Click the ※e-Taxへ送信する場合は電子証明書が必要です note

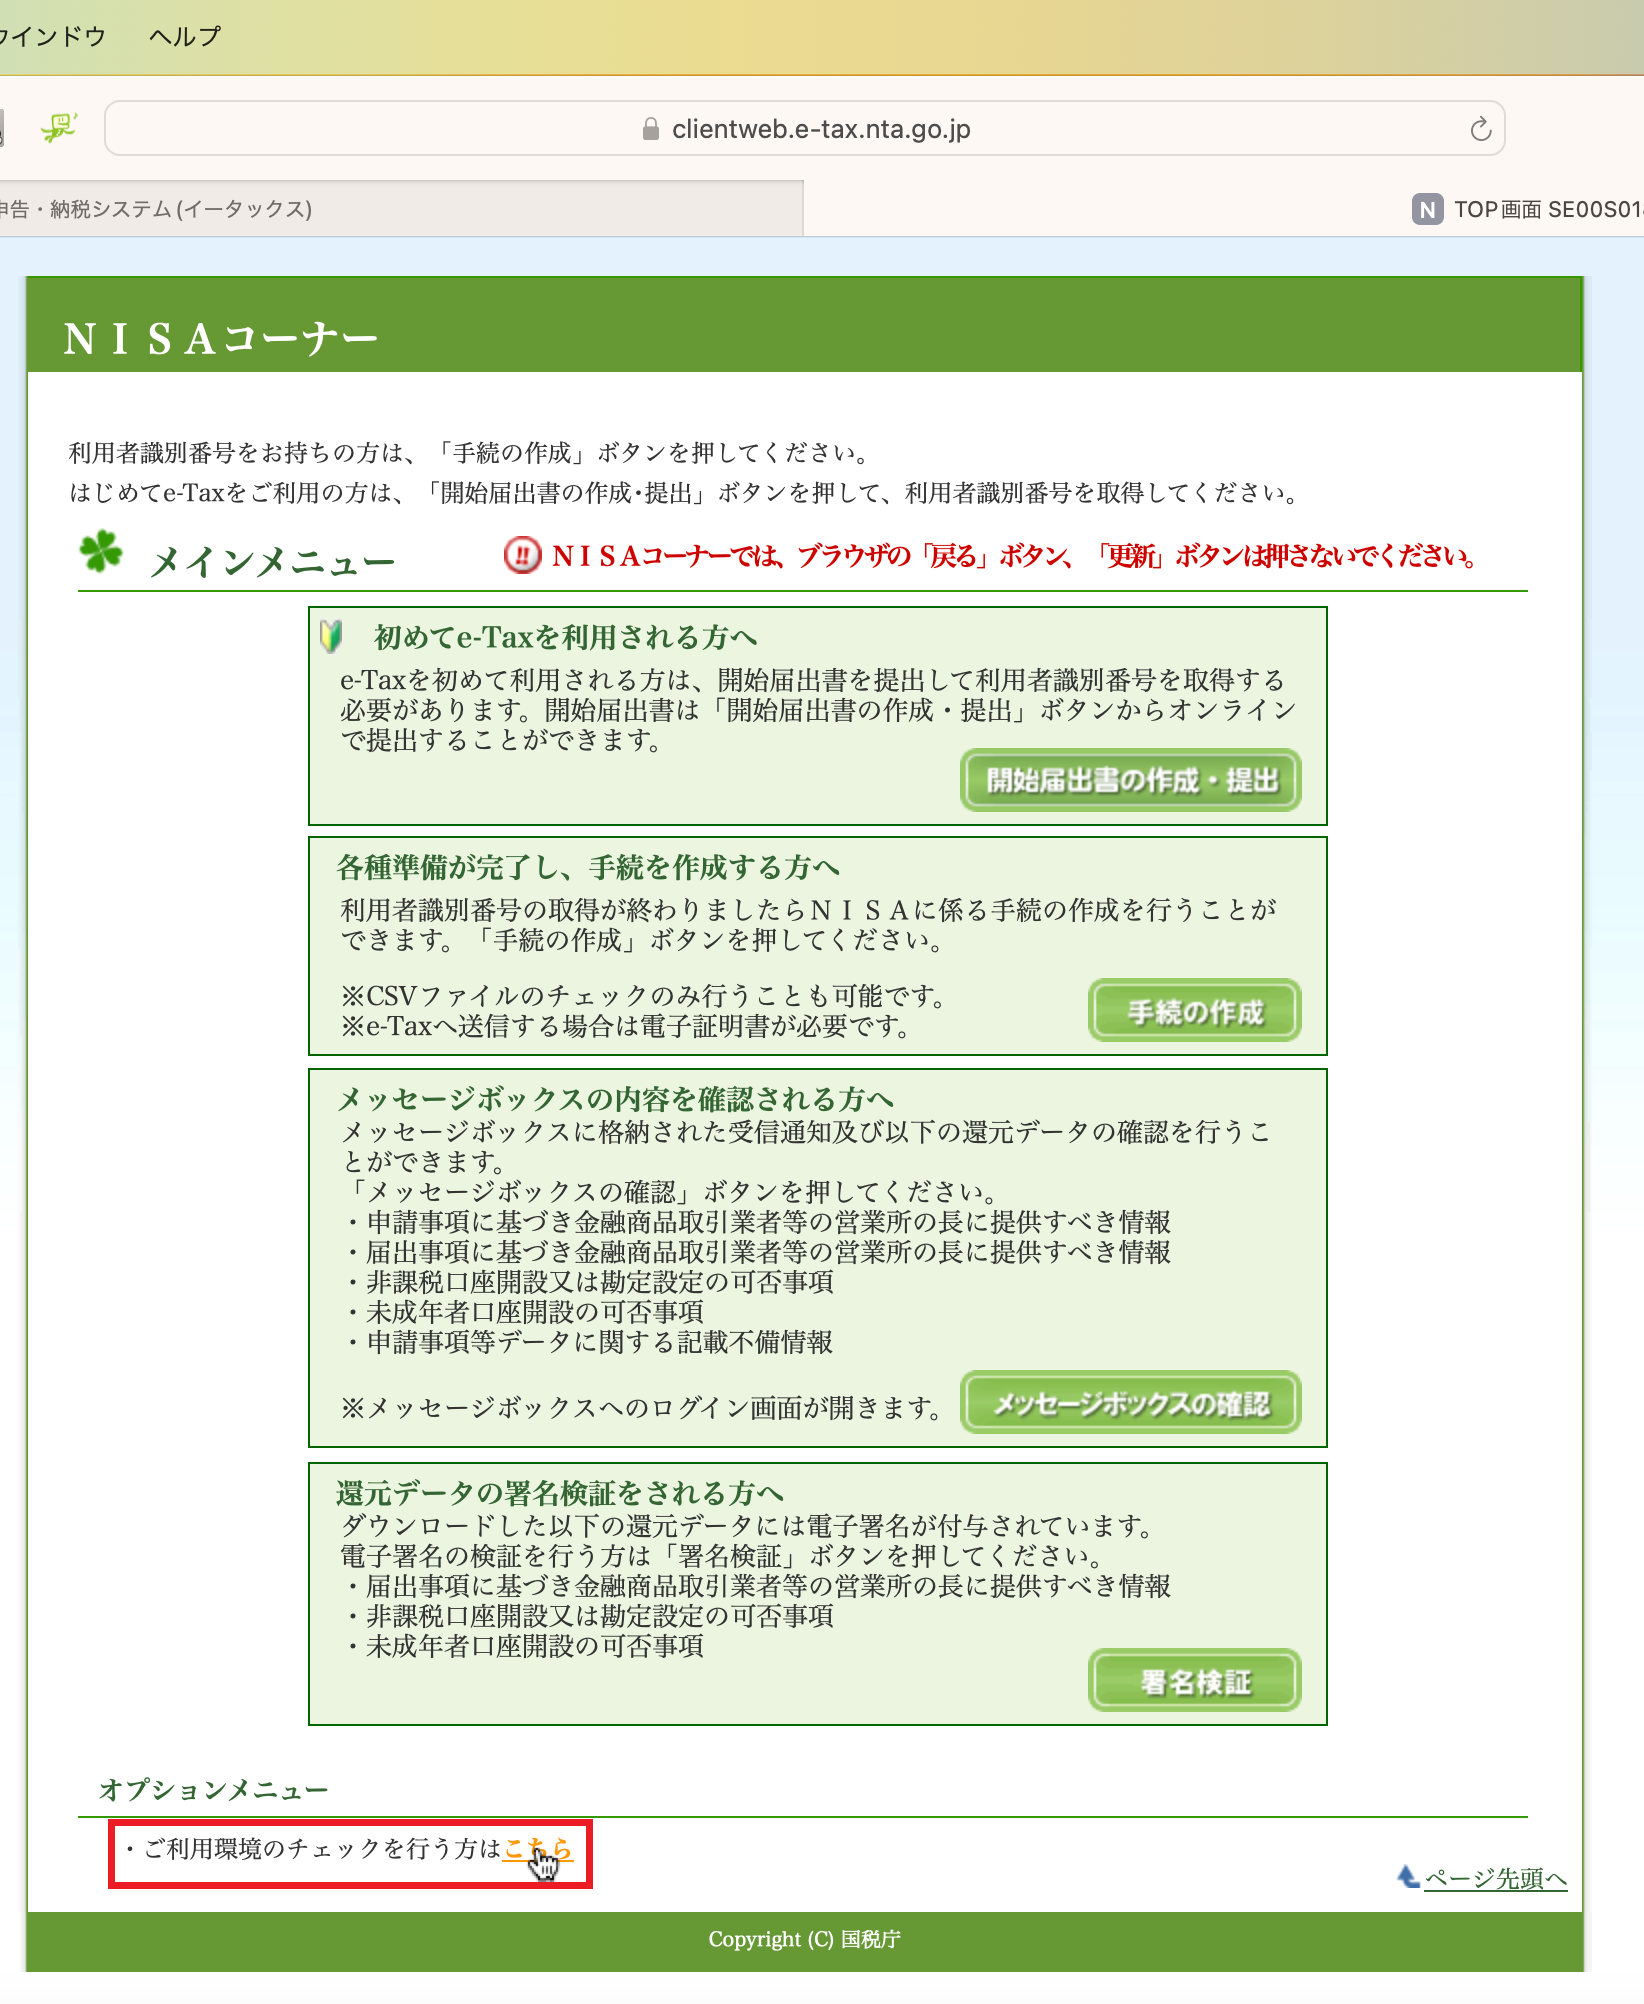click(625, 1026)
